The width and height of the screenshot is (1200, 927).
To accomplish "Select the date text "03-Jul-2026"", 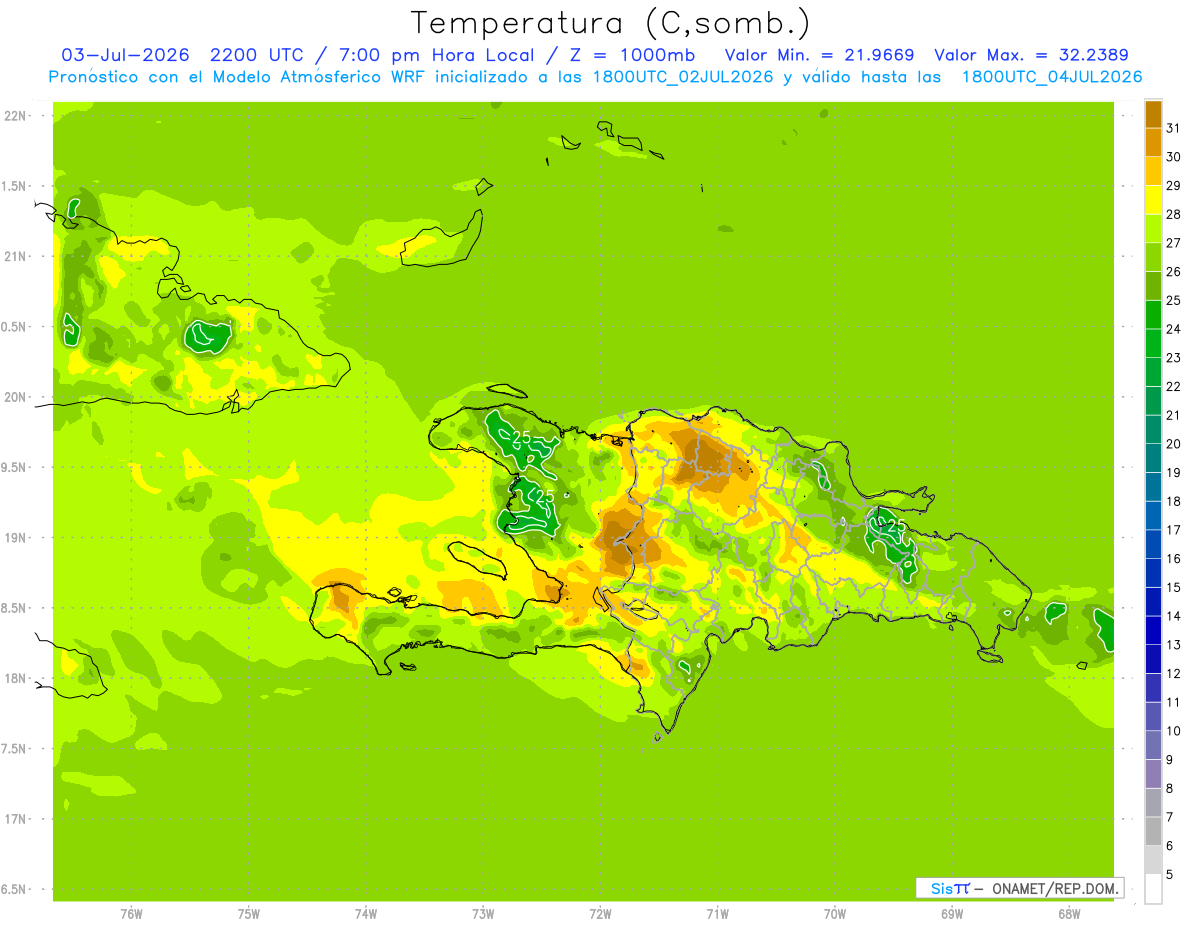I will coord(127,55).
